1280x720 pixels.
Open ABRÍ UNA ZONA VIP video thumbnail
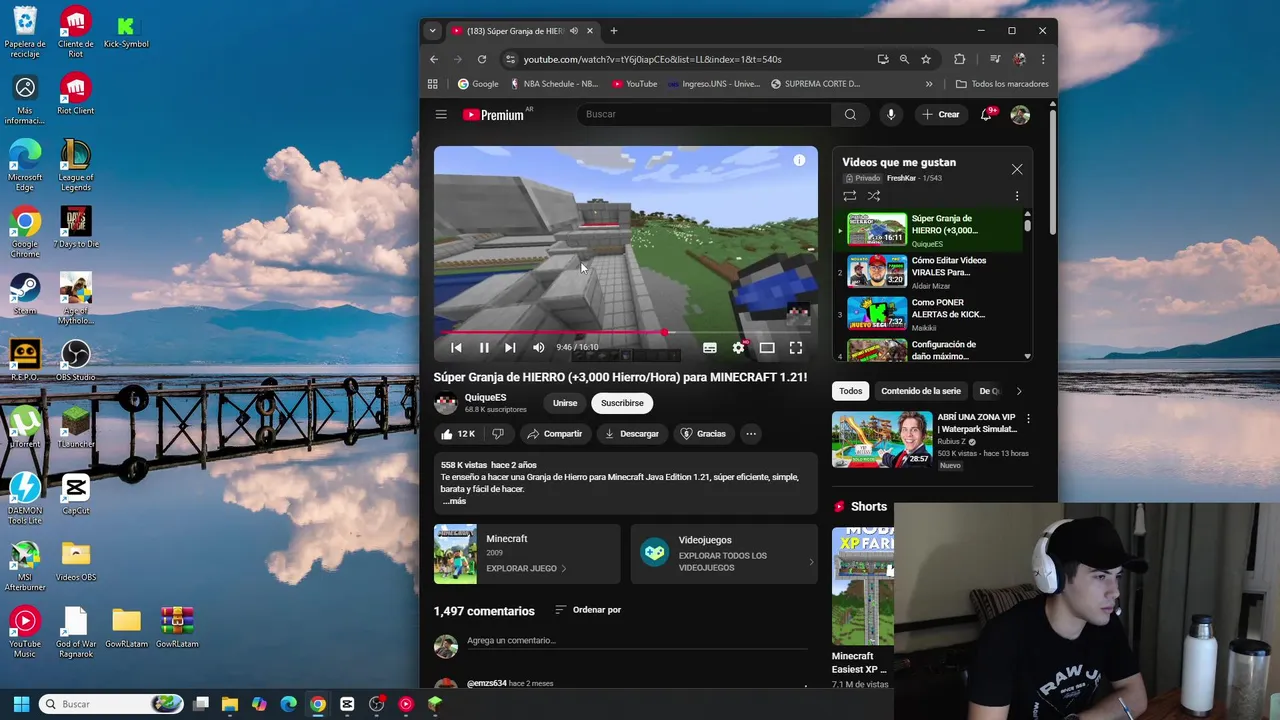(882, 439)
